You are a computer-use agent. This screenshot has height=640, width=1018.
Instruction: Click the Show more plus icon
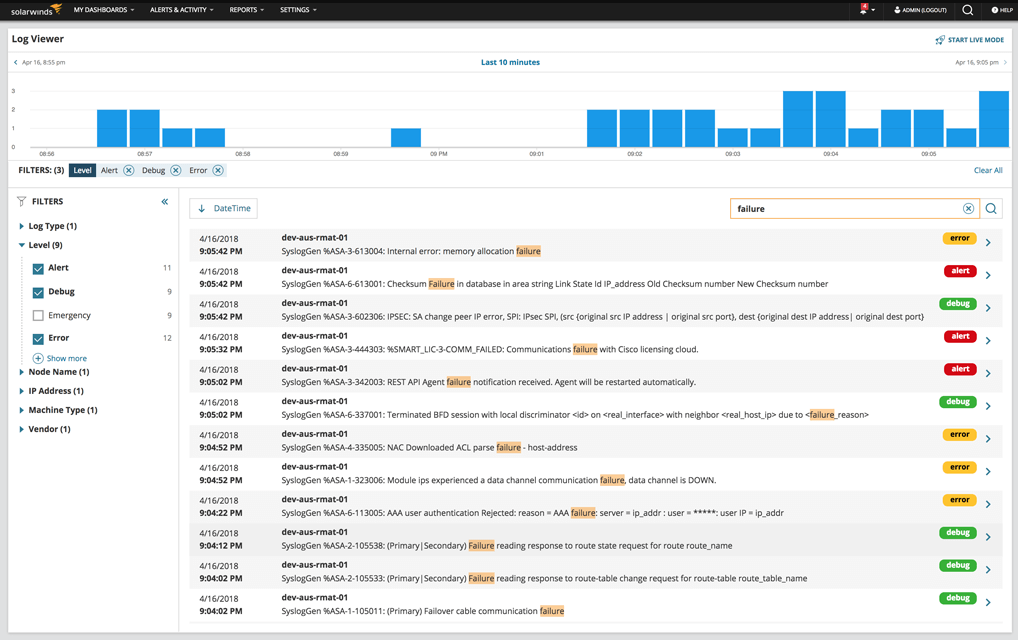click(x=38, y=358)
